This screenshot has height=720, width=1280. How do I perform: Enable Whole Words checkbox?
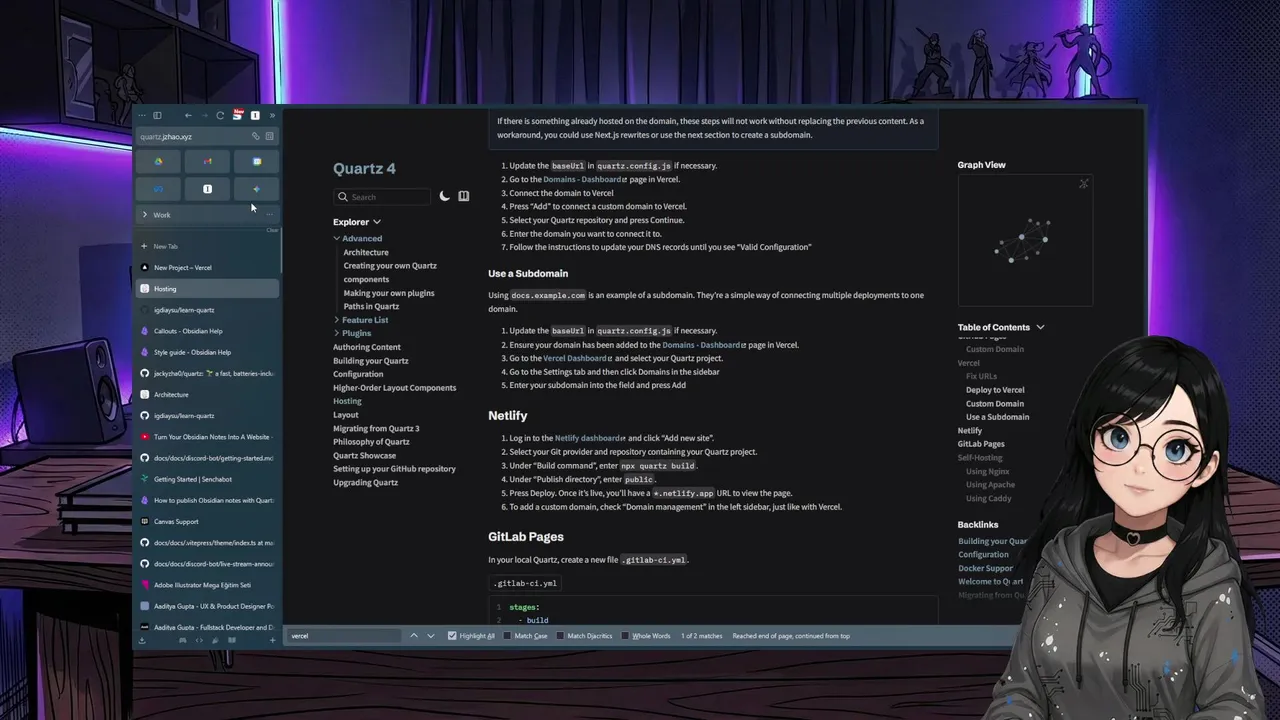tap(625, 636)
